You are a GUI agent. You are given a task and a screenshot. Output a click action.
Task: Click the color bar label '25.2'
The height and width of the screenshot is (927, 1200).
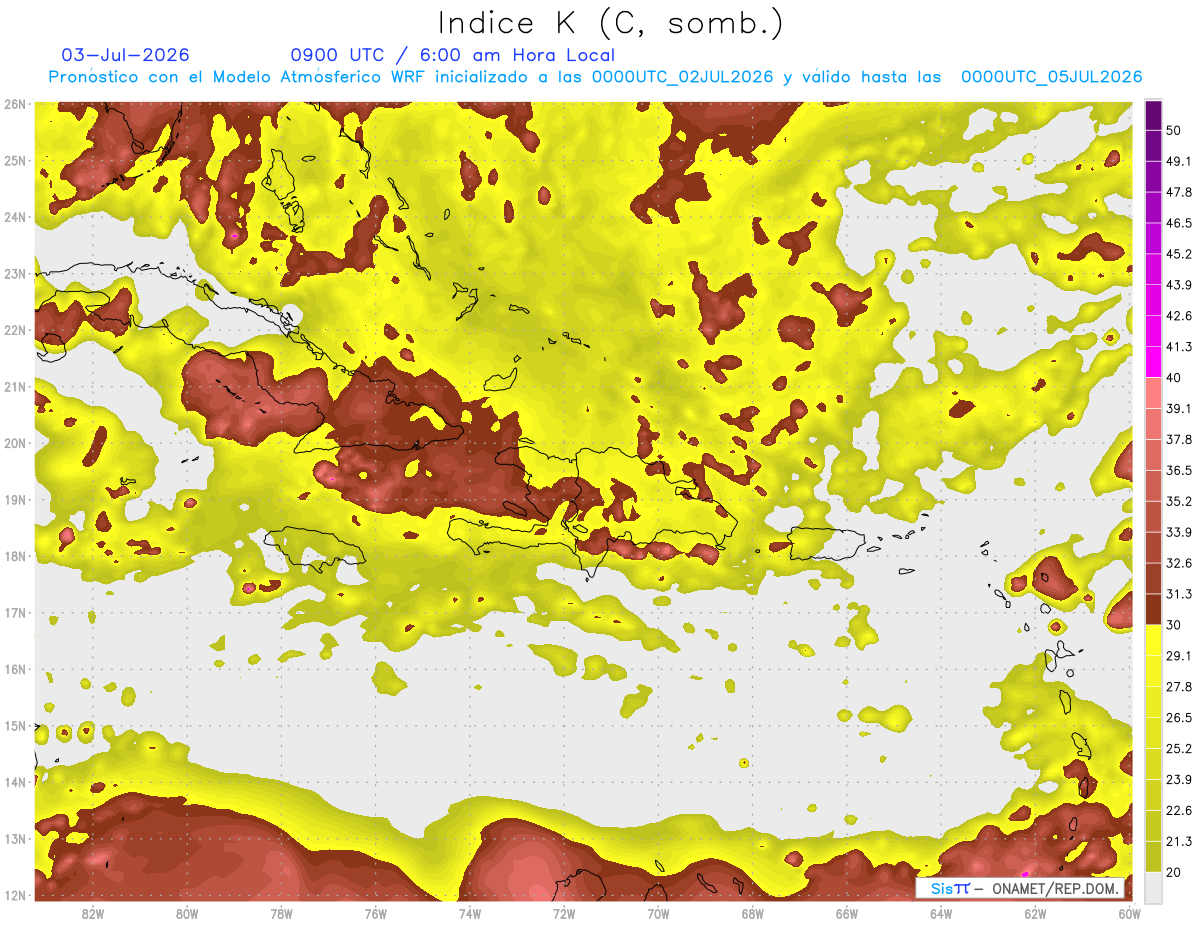pos(1179,749)
